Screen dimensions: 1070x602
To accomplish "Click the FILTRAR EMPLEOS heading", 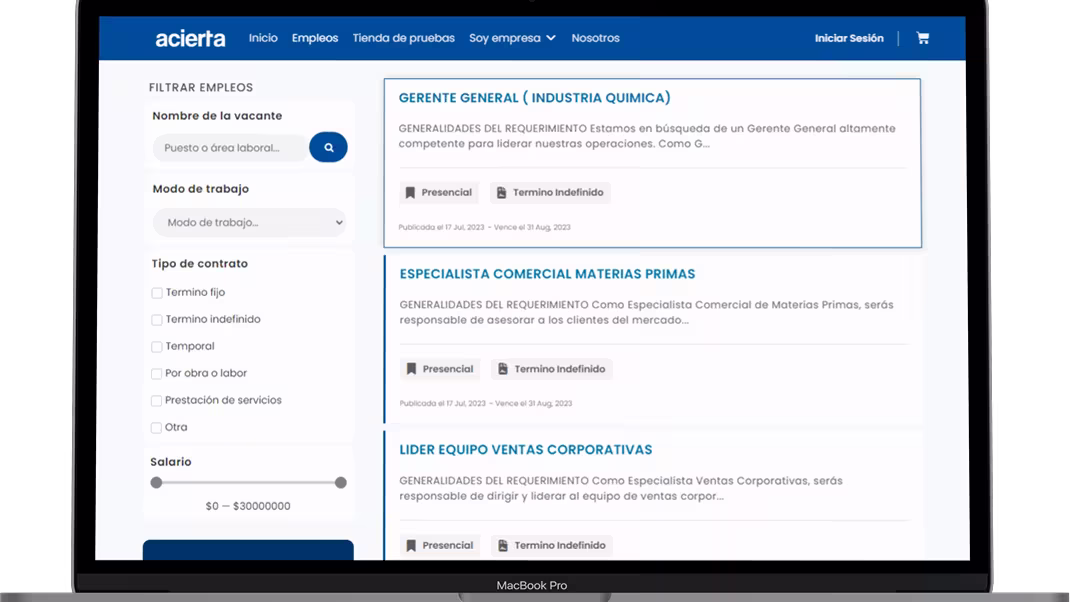I will pyautogui.click(x=201, y=87).
